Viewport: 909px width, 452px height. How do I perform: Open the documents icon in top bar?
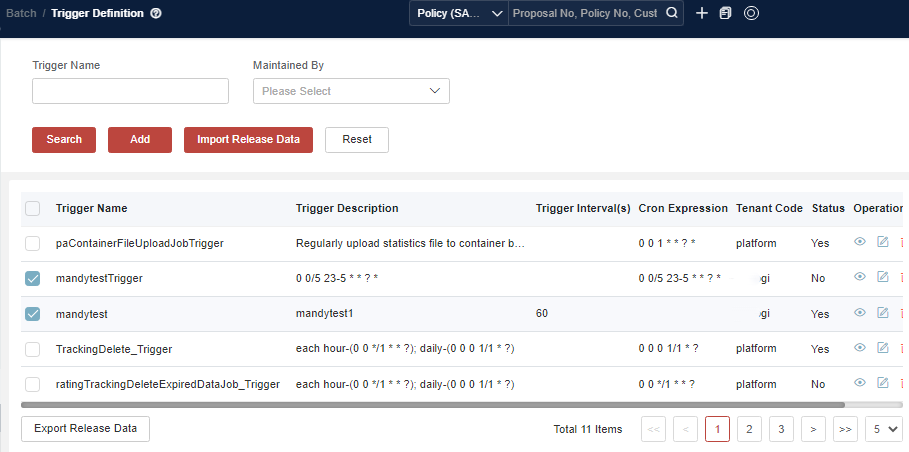pos(725,13)
